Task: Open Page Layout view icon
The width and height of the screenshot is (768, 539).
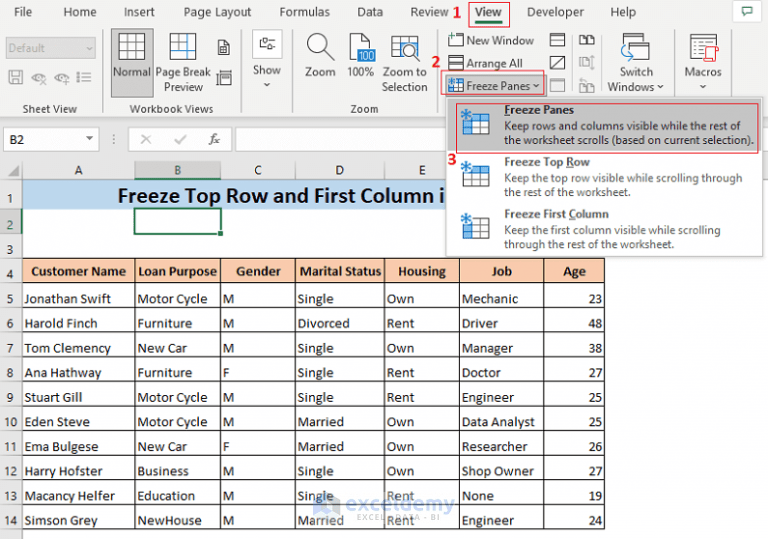Action: click(224, 48)
